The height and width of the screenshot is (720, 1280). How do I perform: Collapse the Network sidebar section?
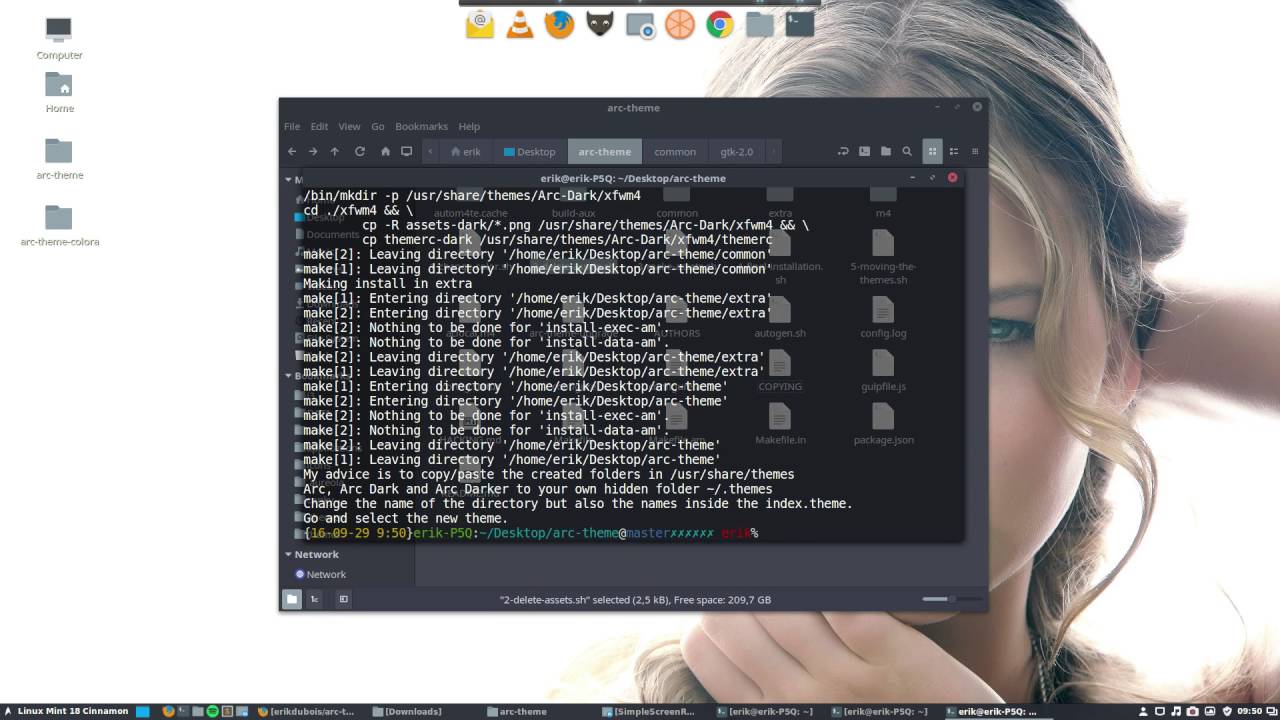click(288, 554)
